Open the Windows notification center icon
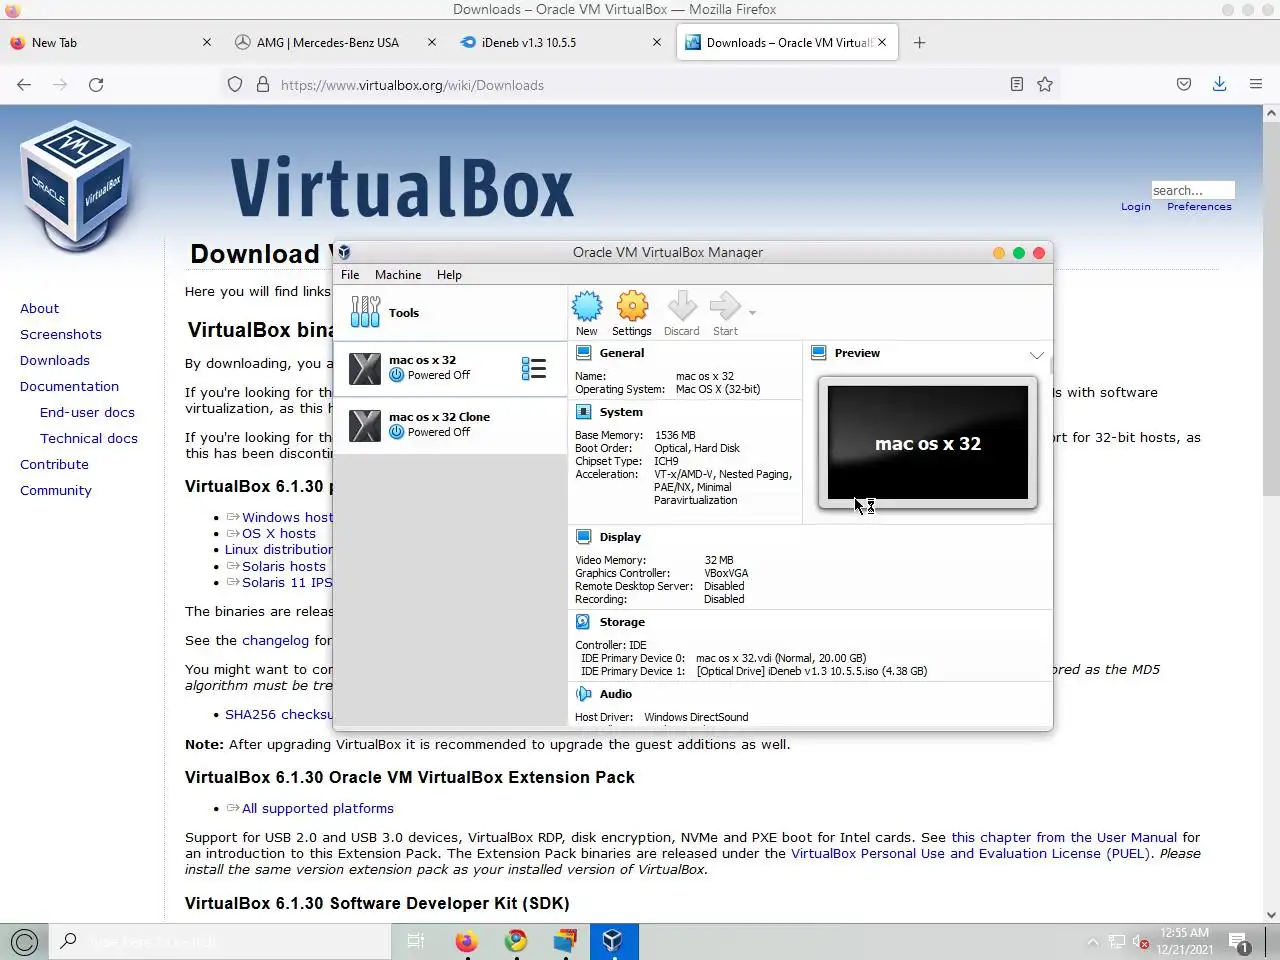 [1240, 942]
